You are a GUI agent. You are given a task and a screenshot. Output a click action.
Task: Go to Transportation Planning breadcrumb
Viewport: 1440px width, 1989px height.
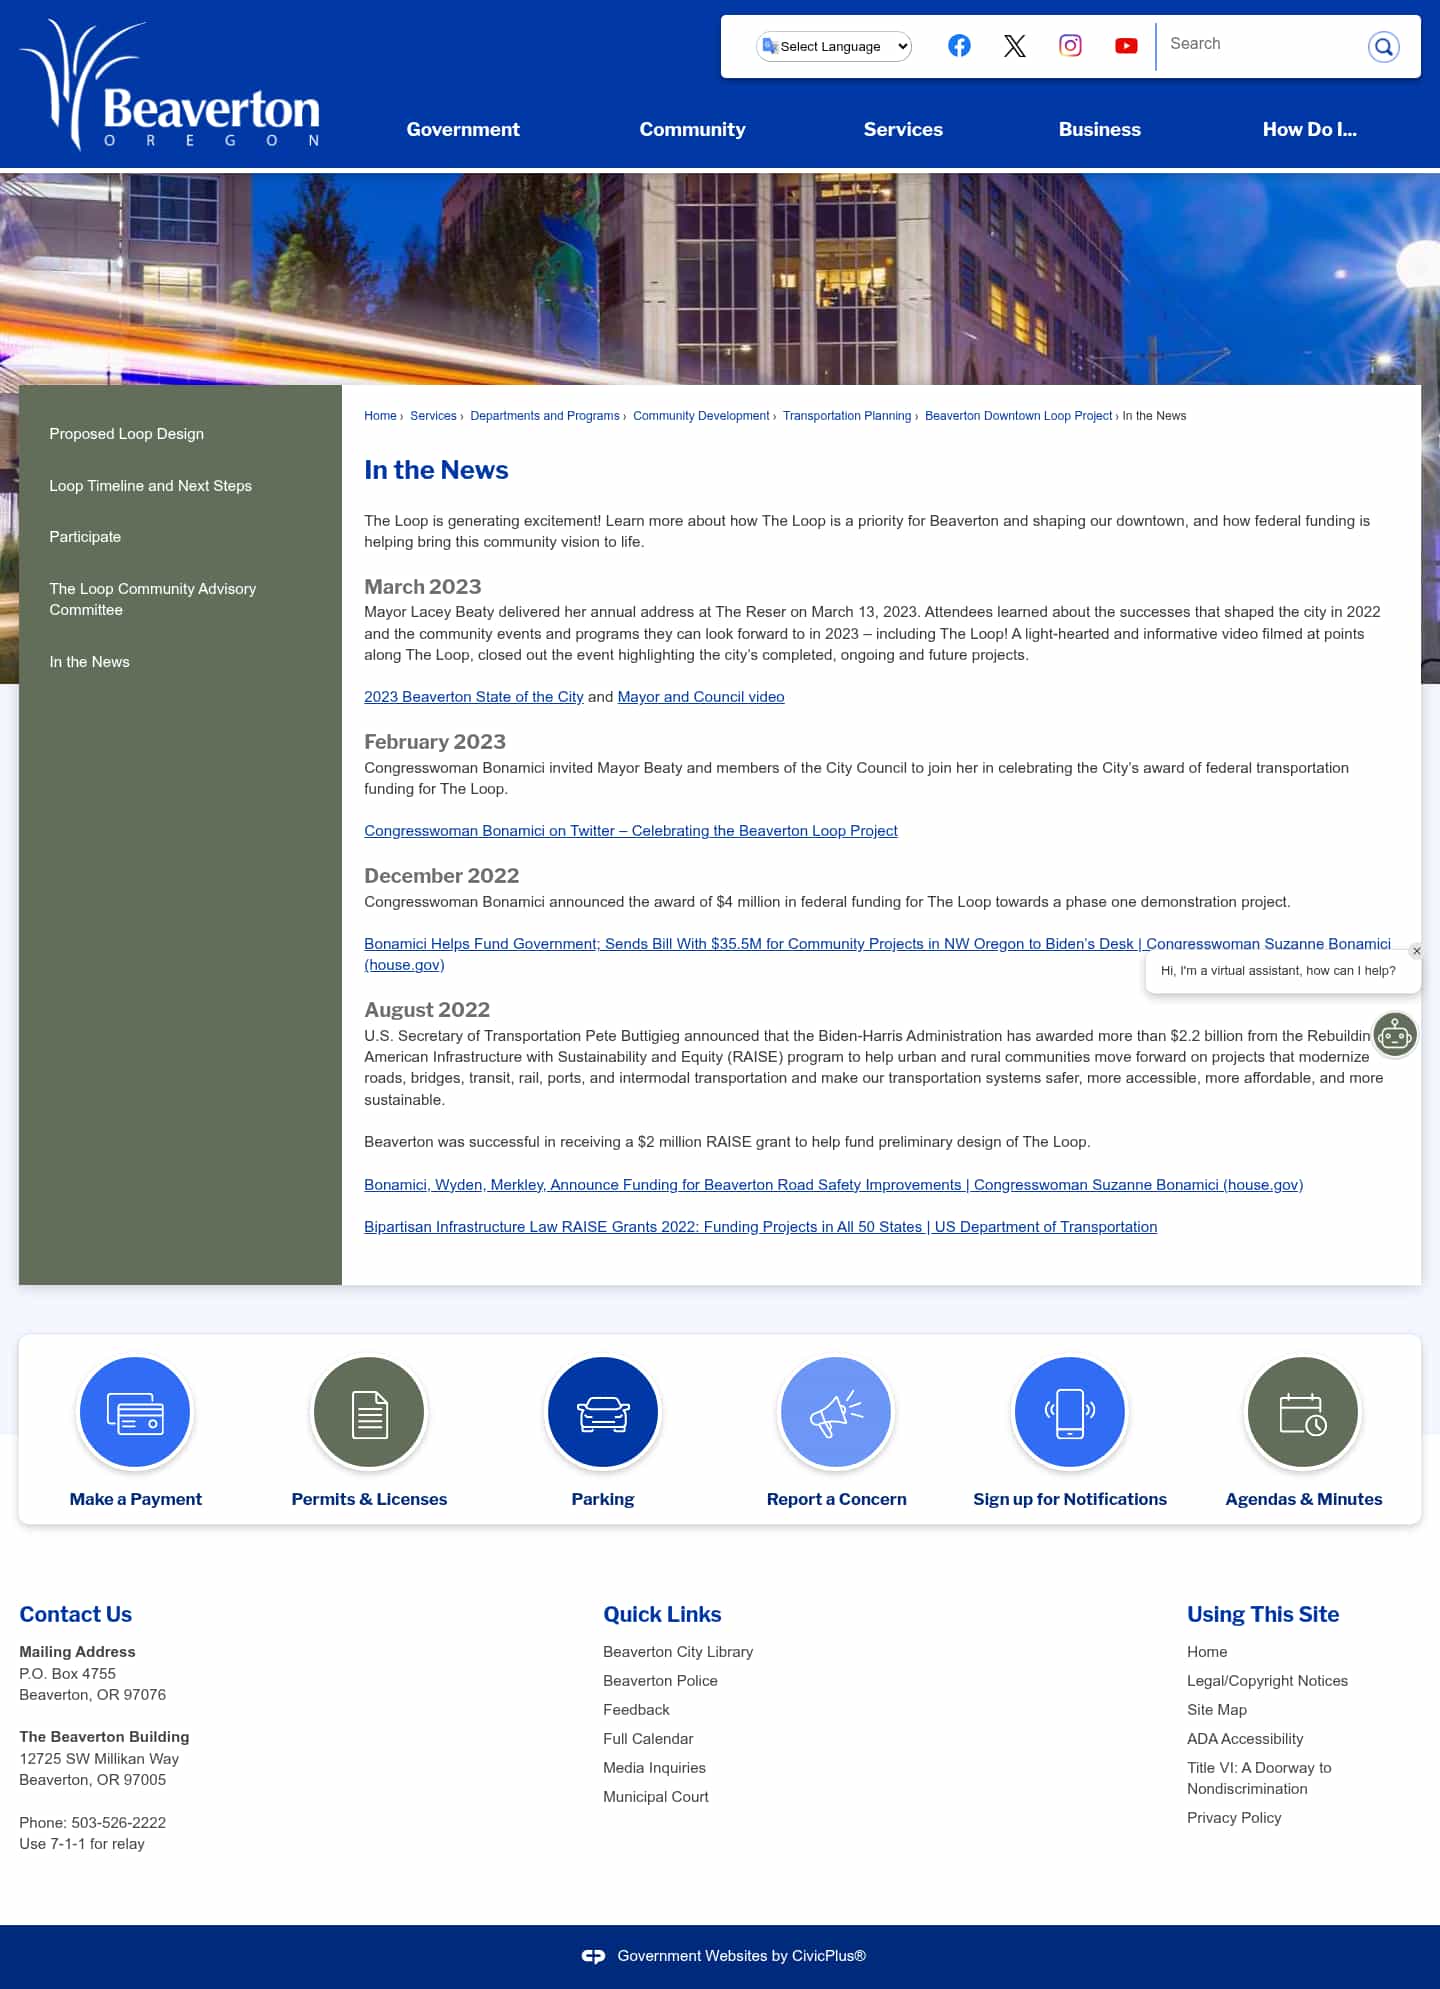[x=847, y=416]
